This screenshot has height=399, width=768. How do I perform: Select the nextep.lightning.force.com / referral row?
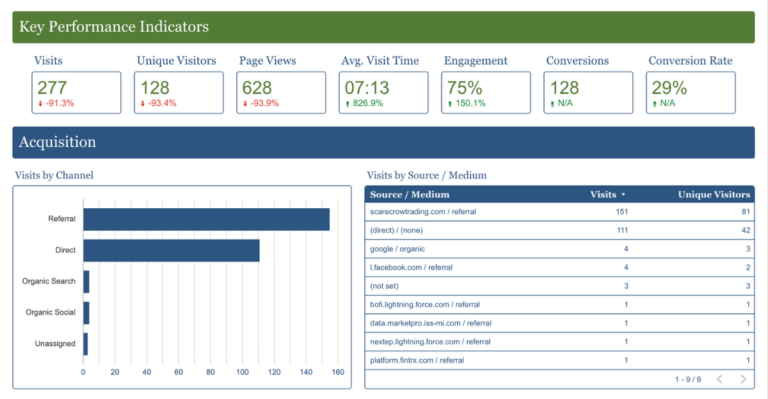tap(559, 342)
